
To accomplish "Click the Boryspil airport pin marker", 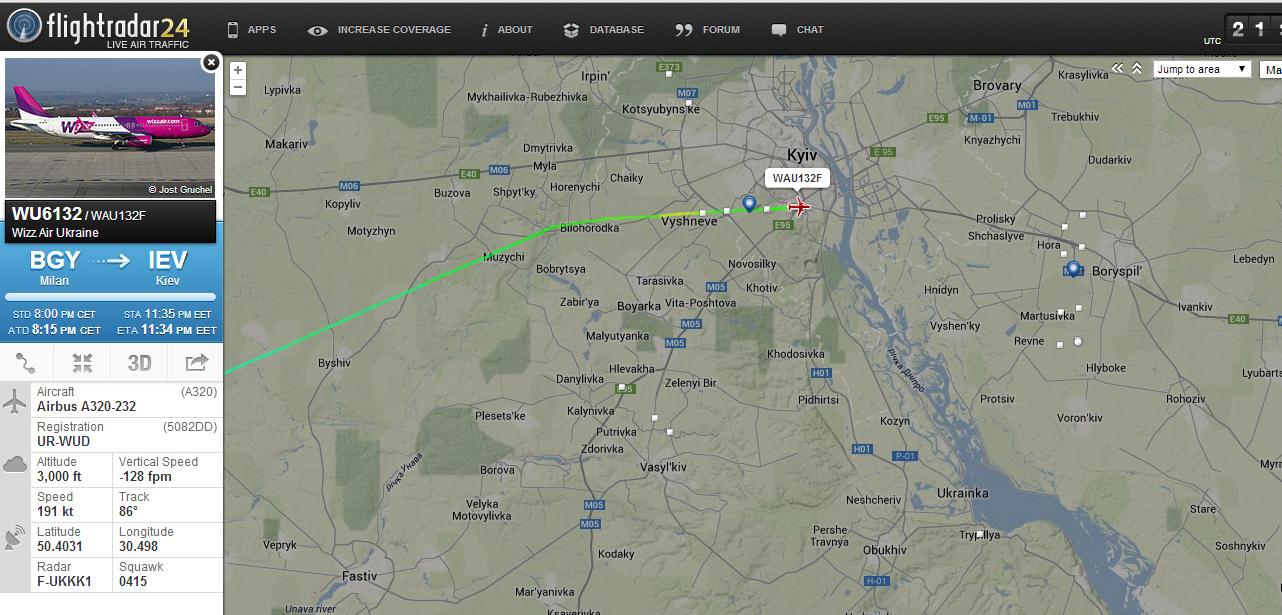I will (x=1073, y=269).
